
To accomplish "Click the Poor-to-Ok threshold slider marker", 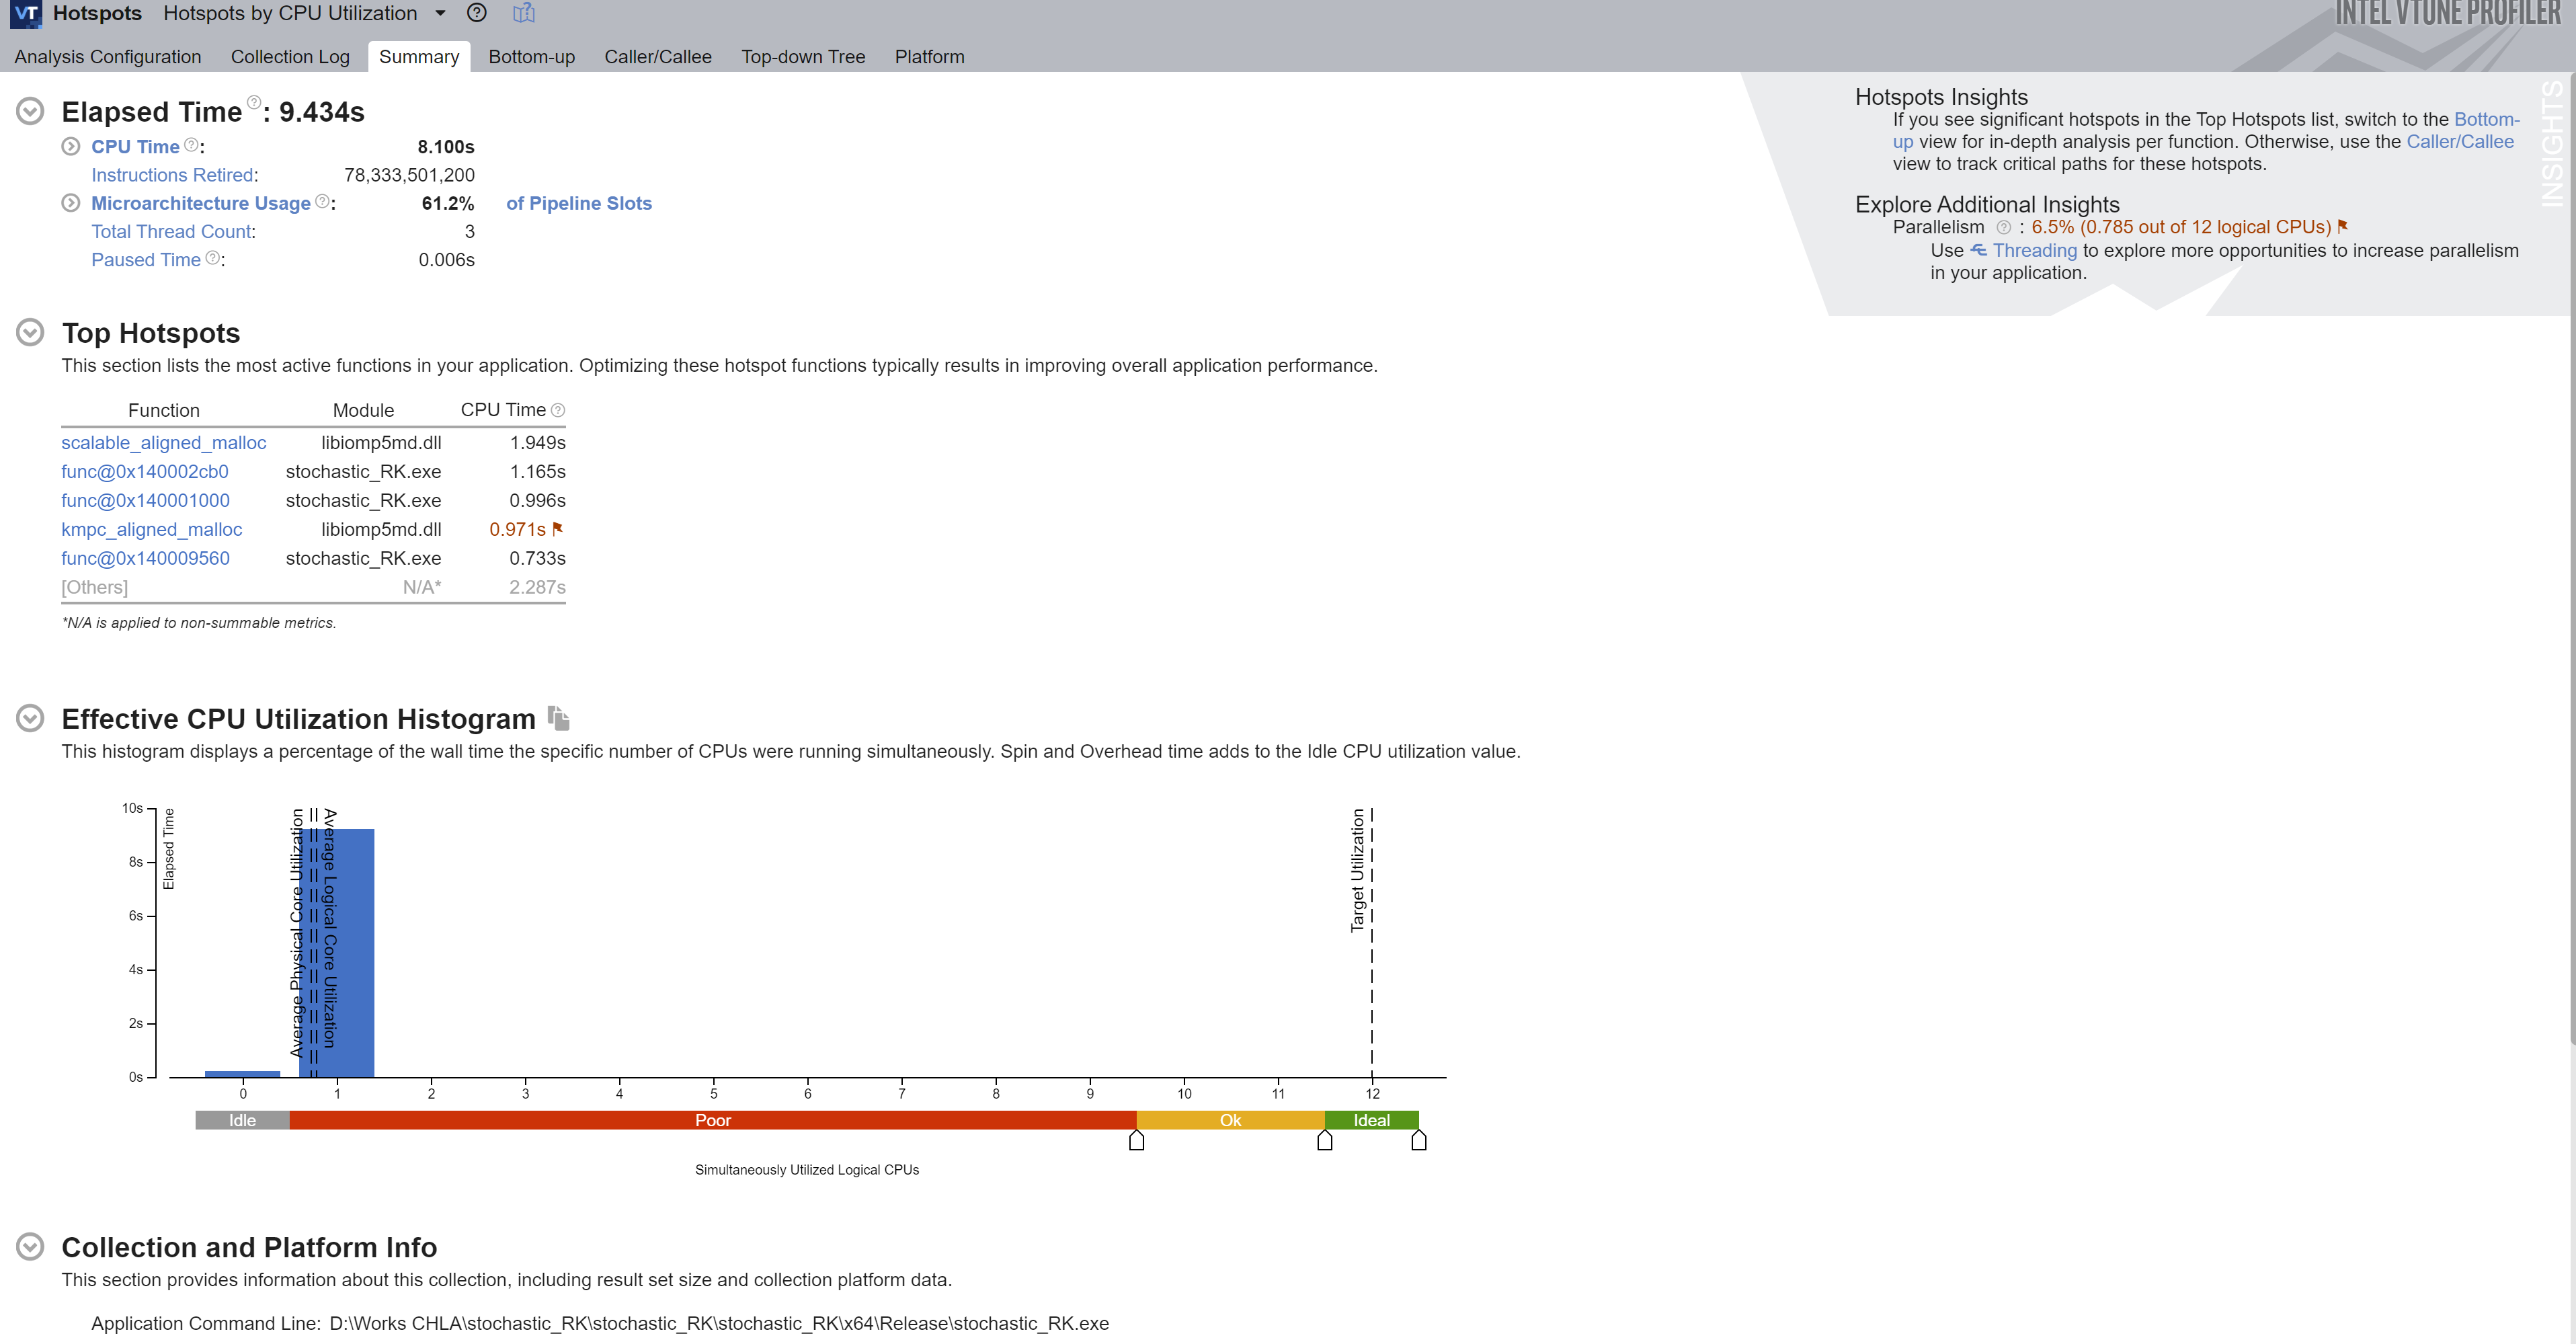I will point(1136,1140).
